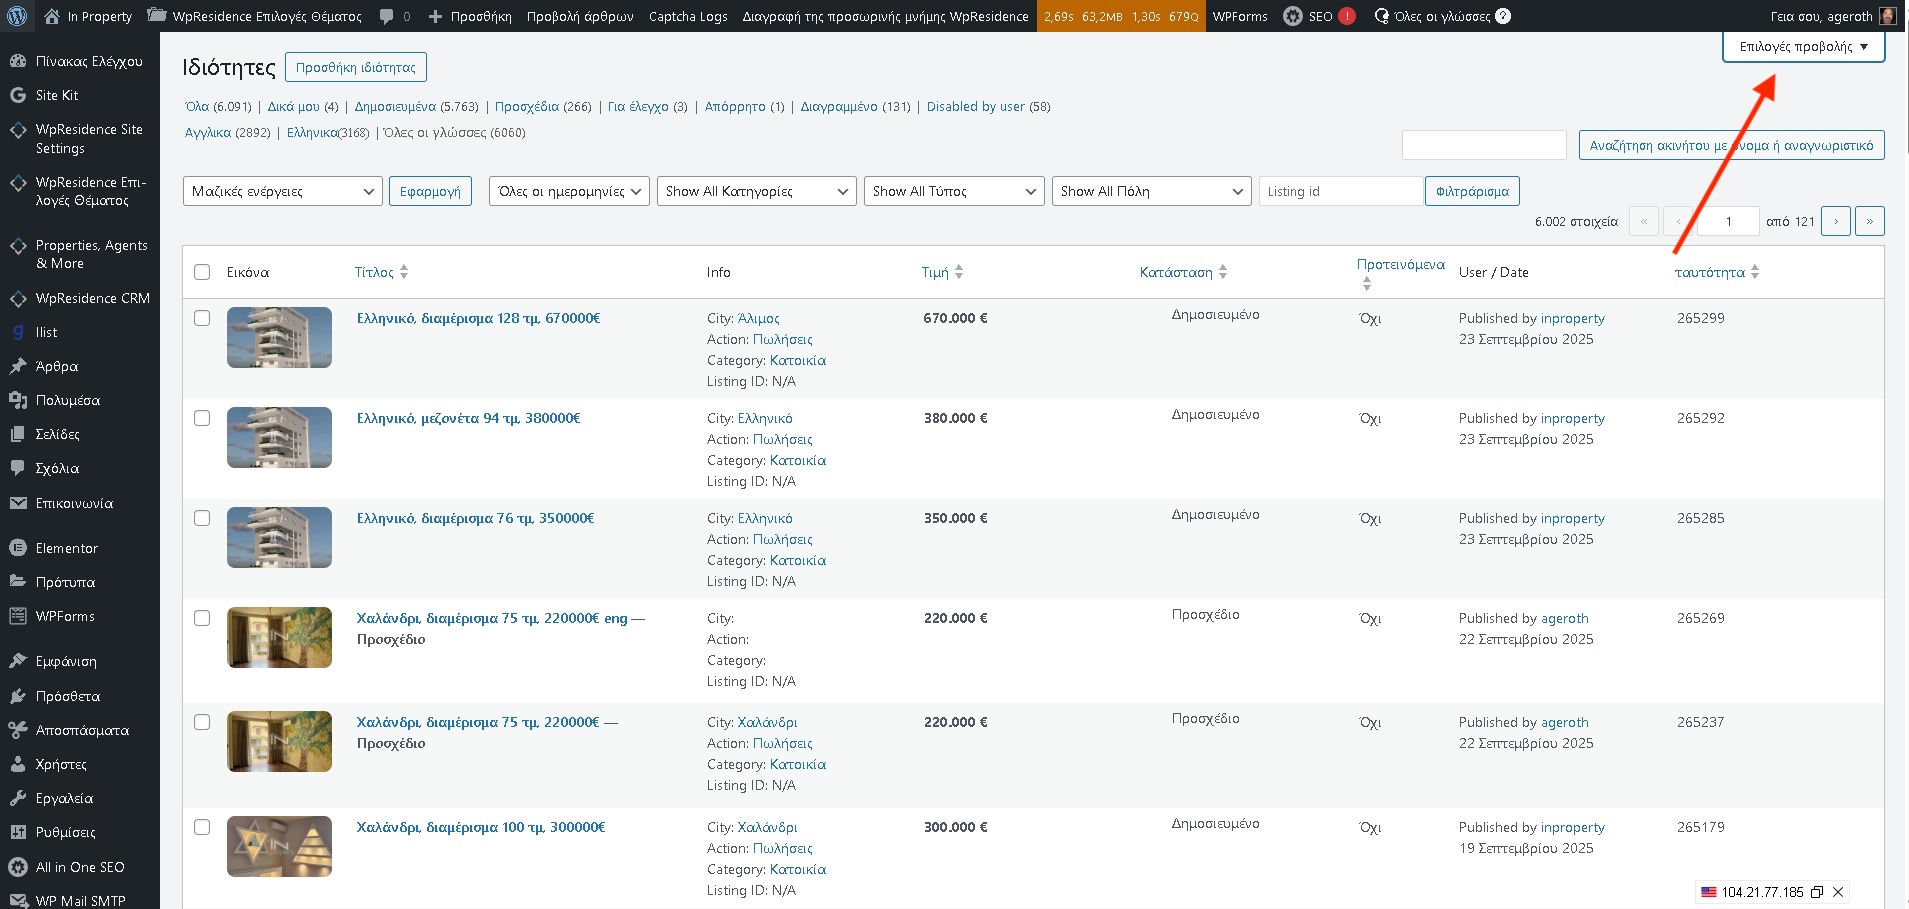Click the Elementor icon in sidebar
Viewport: 1909px width, 909px height.
click(17, 548)
